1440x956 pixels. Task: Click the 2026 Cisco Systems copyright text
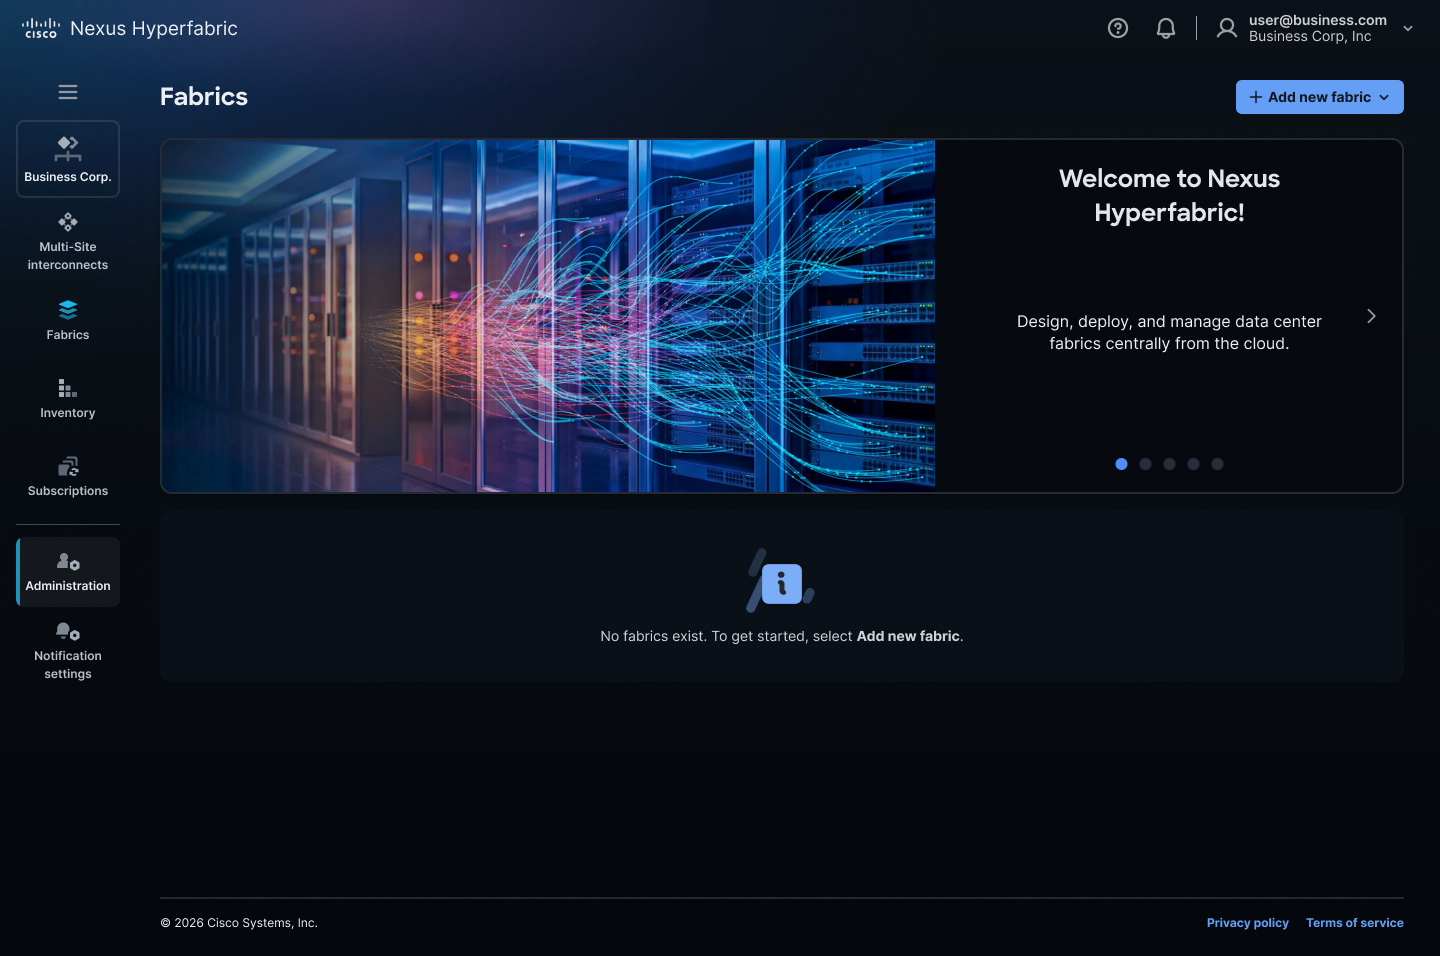239,923
